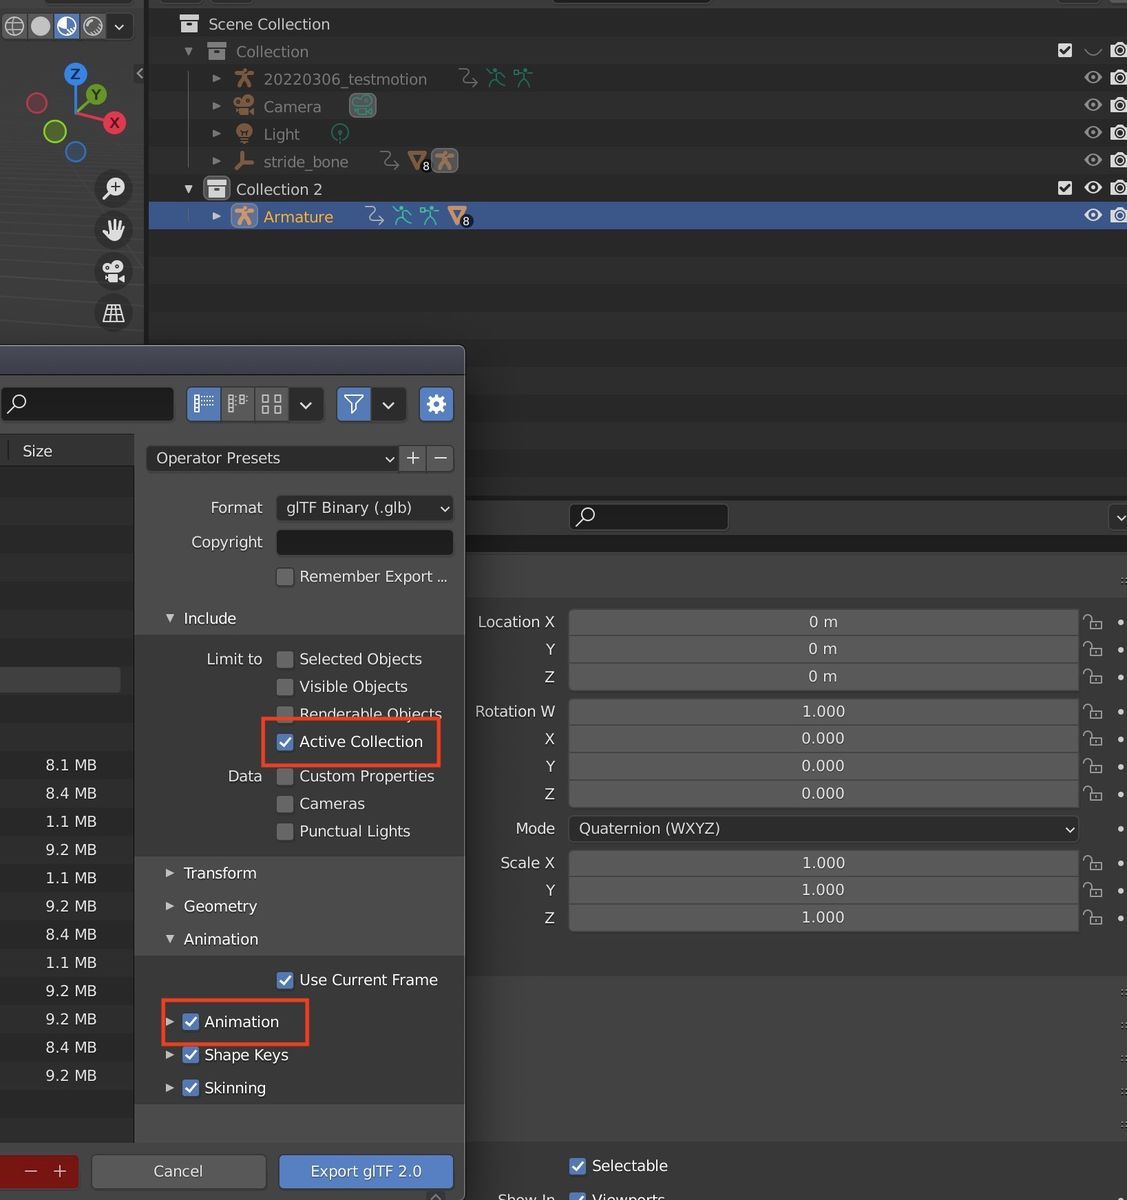This screenshot has width=1127, height=1200.
Task: Select Wireframe viewport shading mode
Action: pos(14,26)
